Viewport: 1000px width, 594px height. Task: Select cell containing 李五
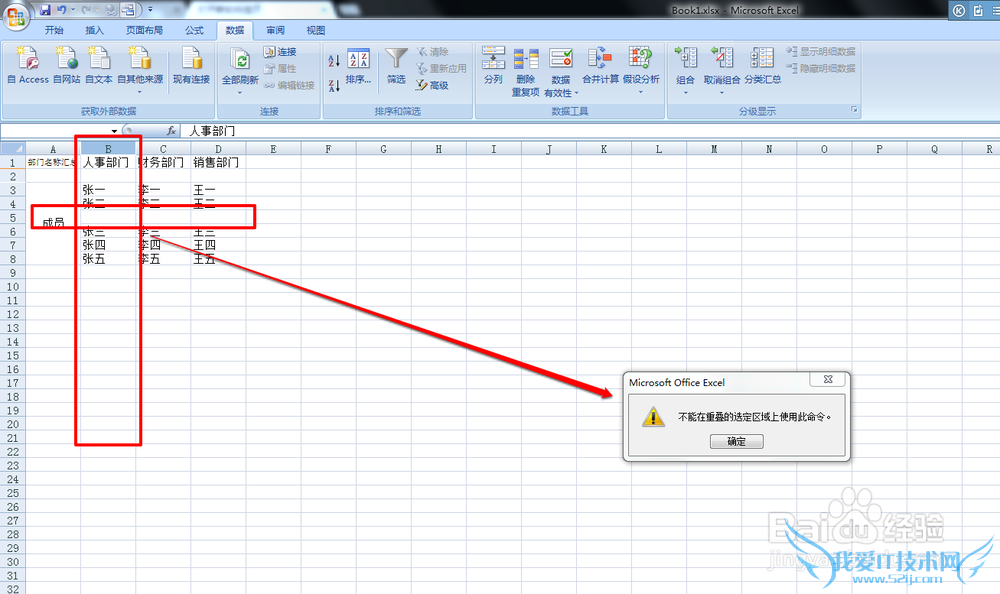[163, 259]
